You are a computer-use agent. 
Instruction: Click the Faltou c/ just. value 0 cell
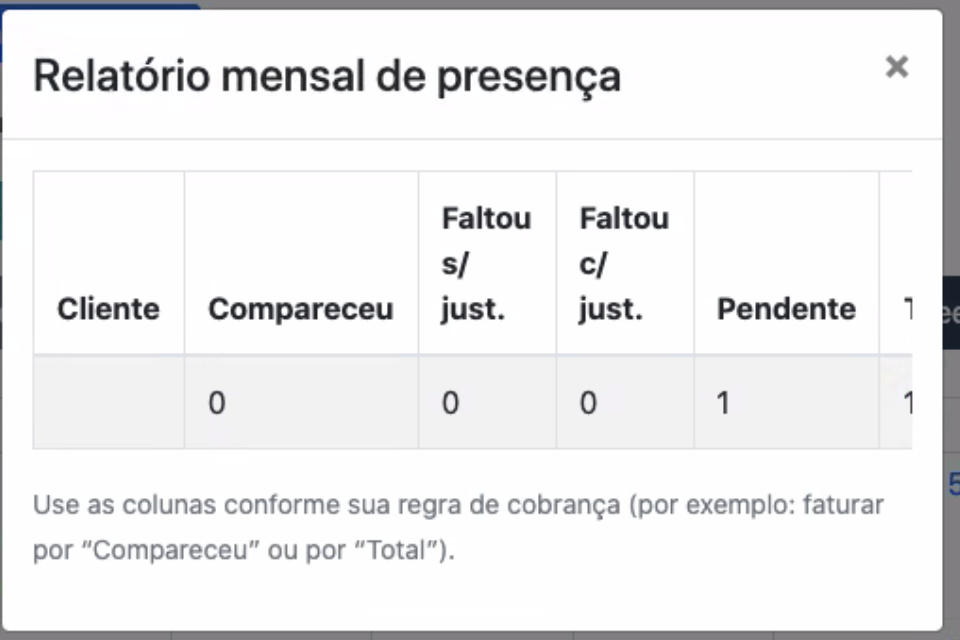tap(624, 403)
